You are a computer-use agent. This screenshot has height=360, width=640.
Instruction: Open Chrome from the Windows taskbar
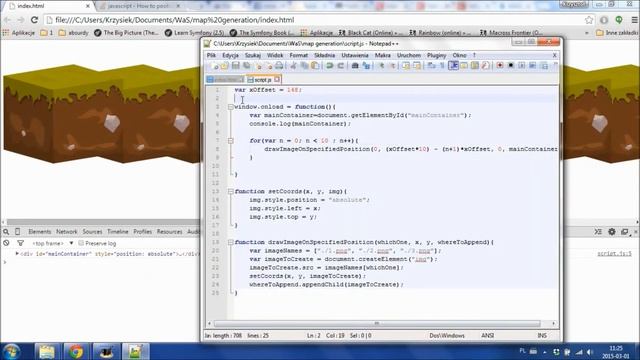(76, 351)
